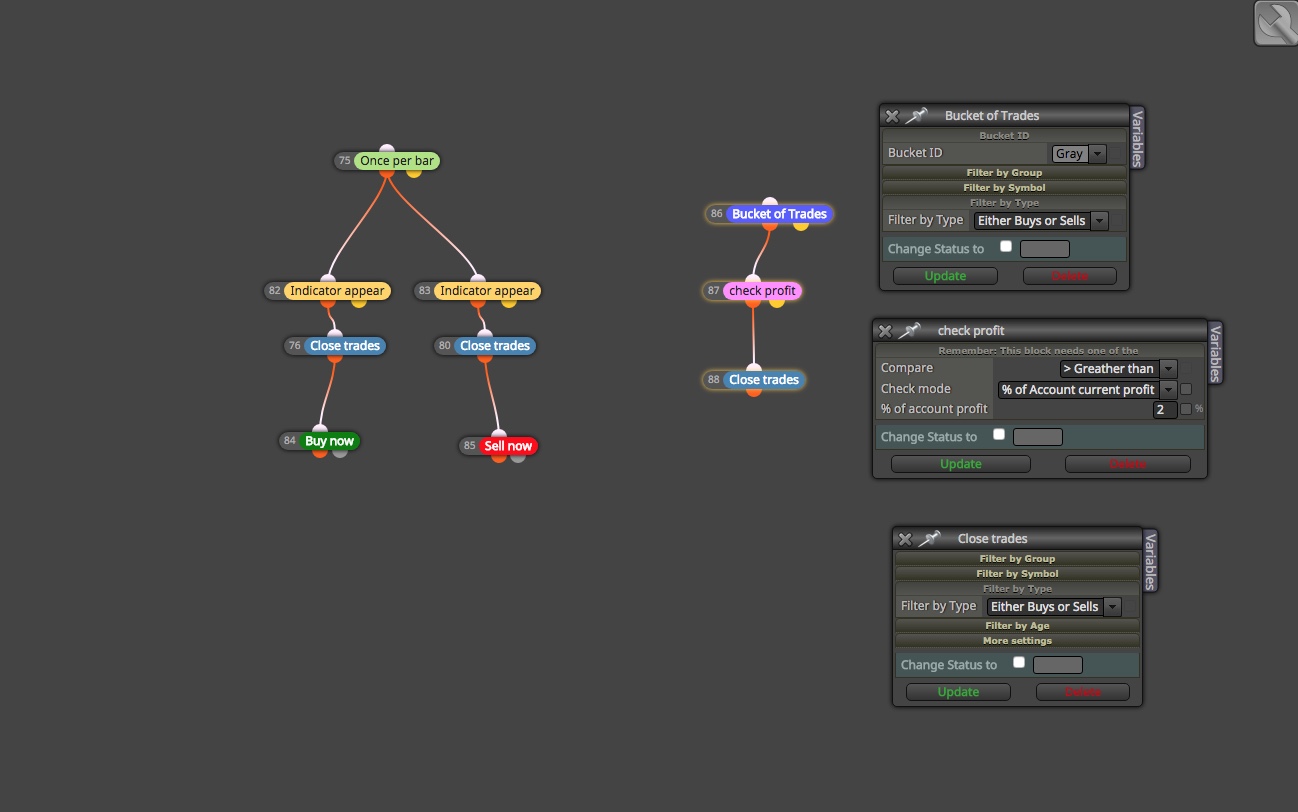Click yellow output dot of check profit block
The height and width of the screenshot is (812, 1298).
point(777,302)
